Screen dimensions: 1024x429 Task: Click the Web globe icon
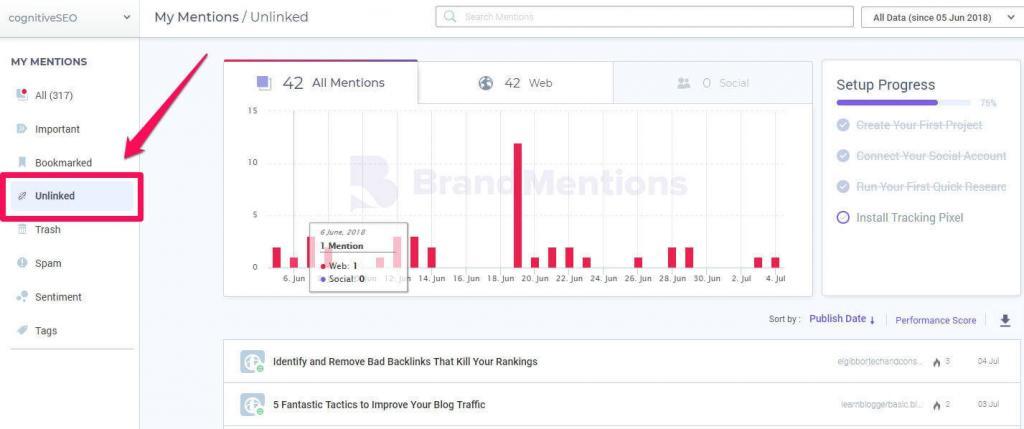pyautogui.click(x=486, y=83)
